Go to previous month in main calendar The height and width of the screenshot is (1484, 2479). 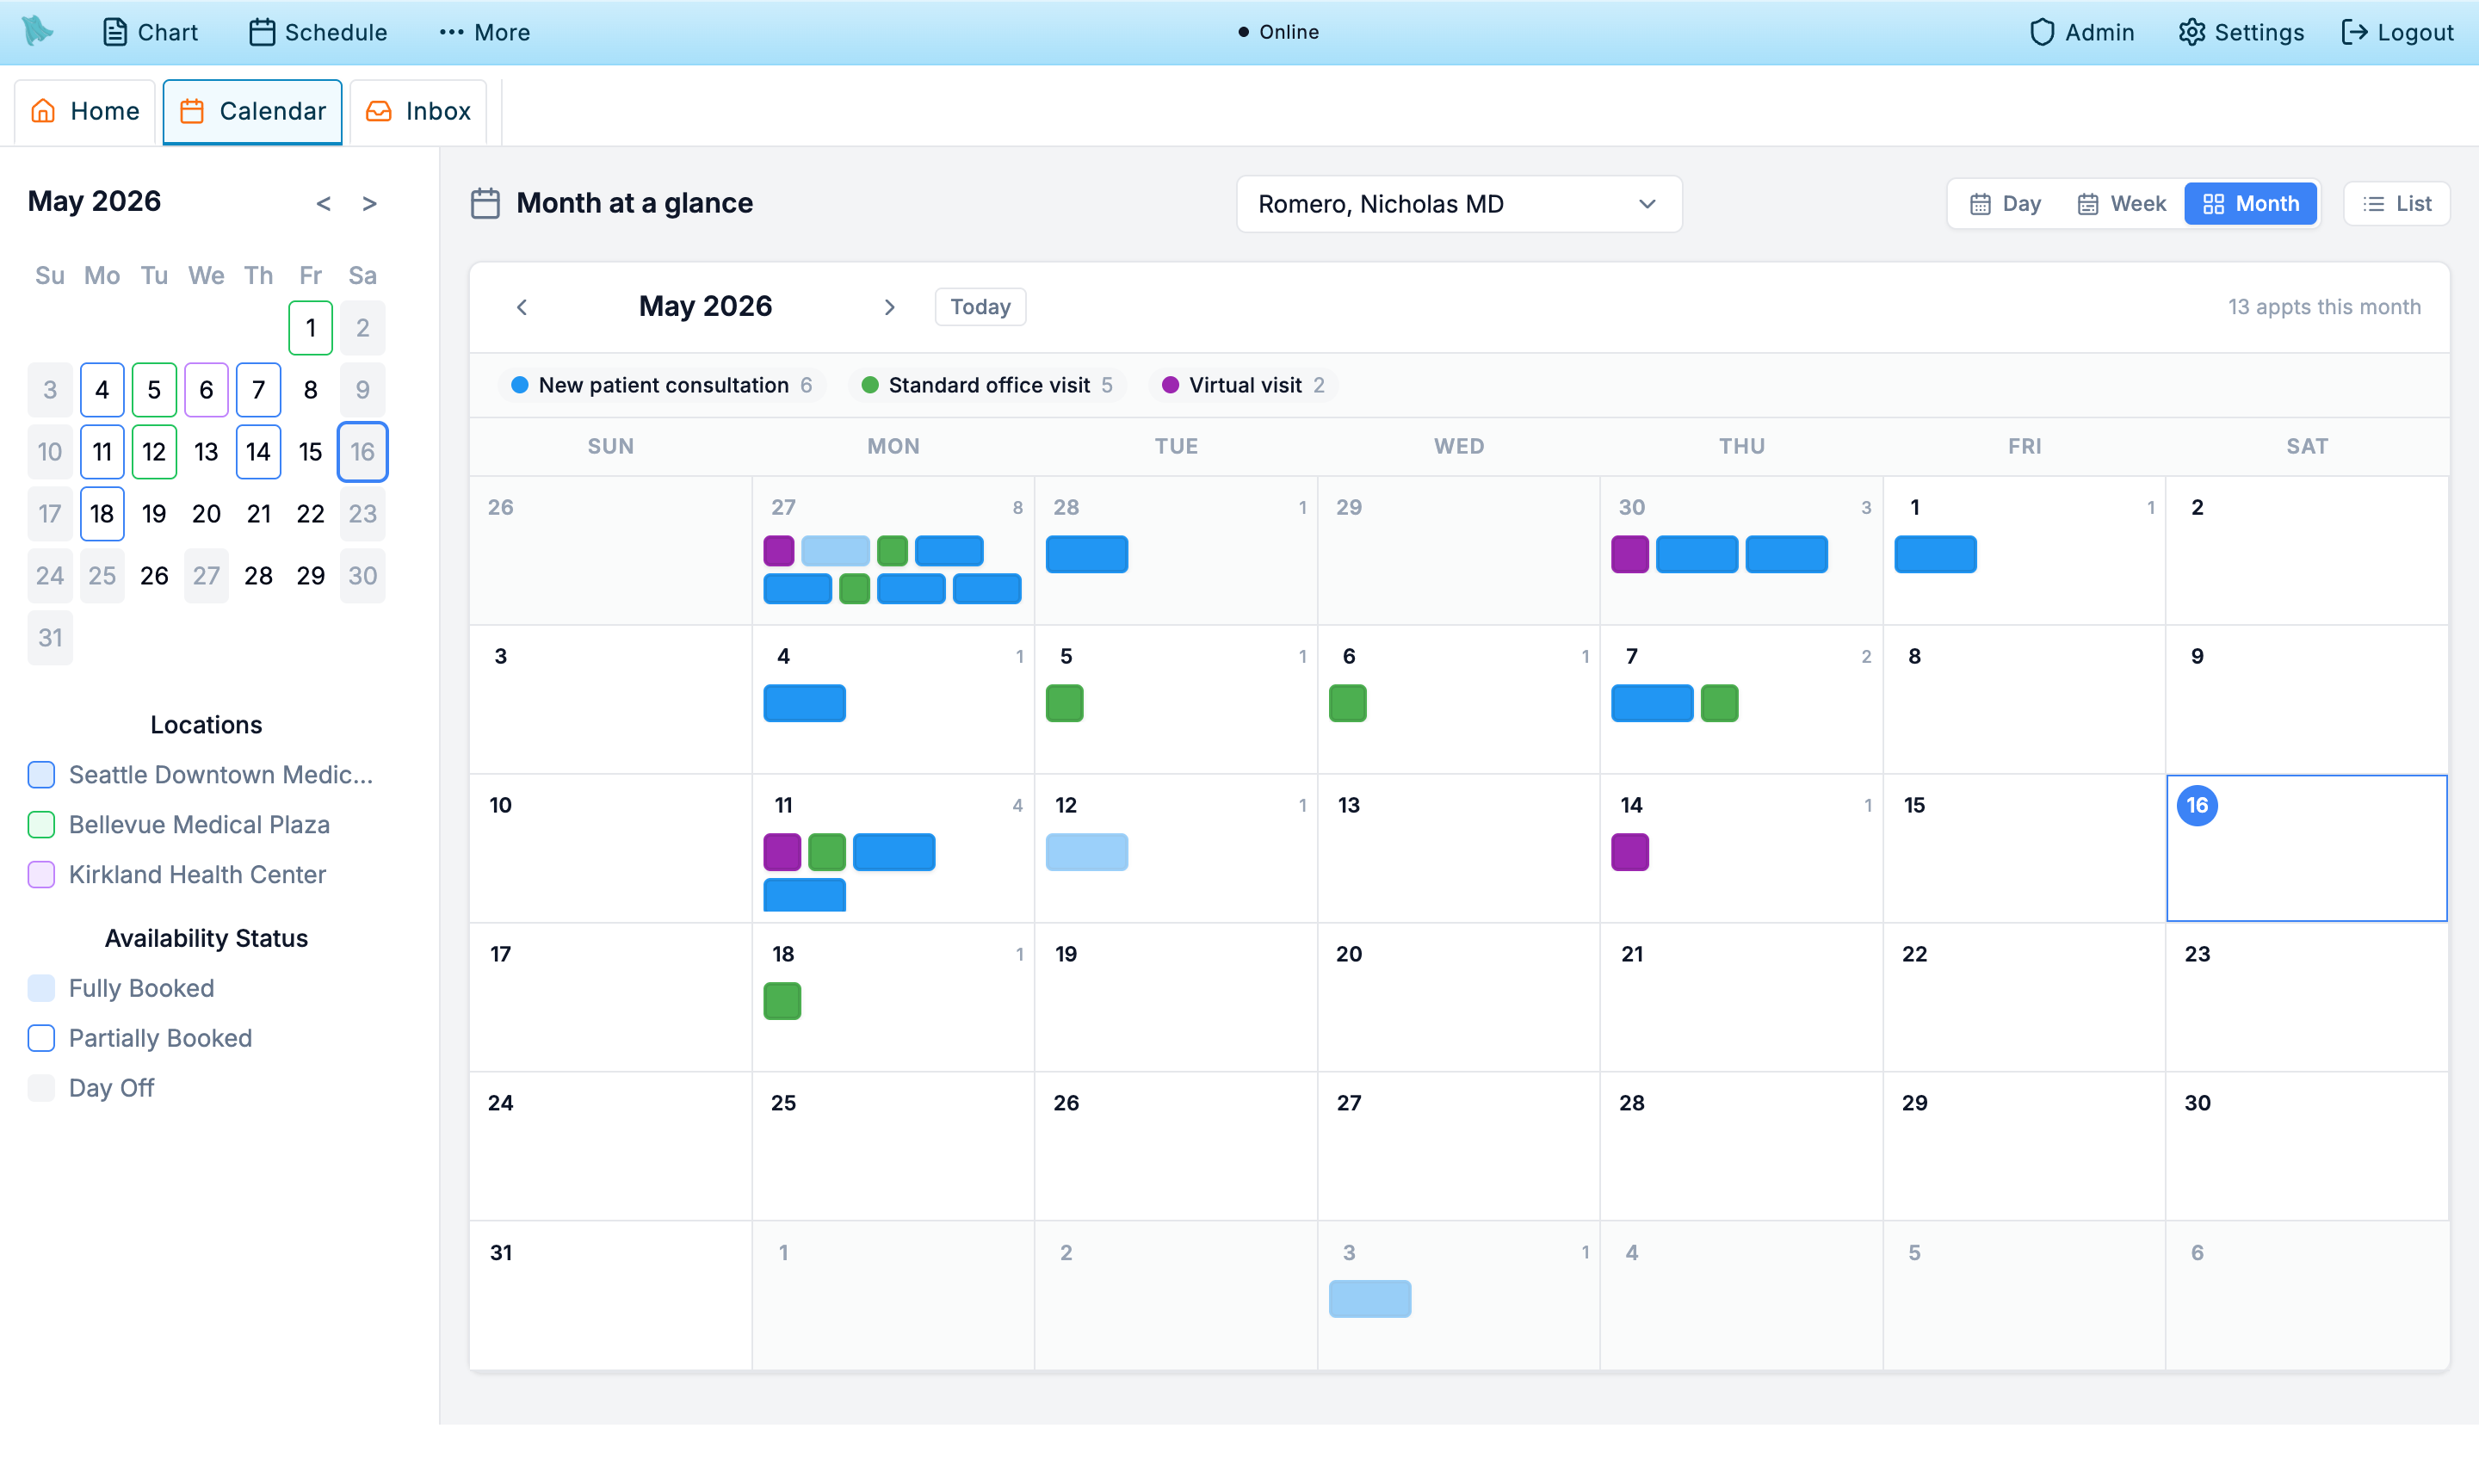coord(522,307)
